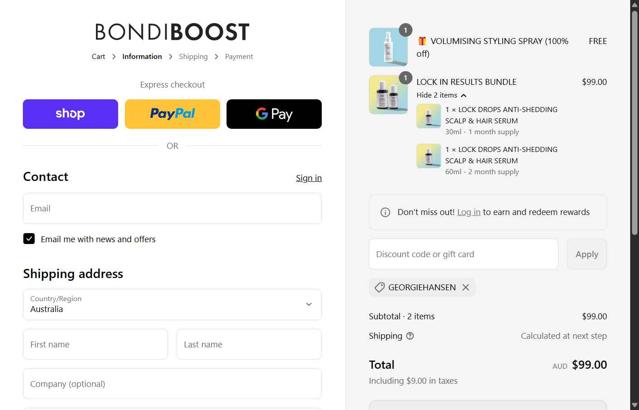Click the tag icon on GEORGIEHANSEN code

click(x=379, y=287)
